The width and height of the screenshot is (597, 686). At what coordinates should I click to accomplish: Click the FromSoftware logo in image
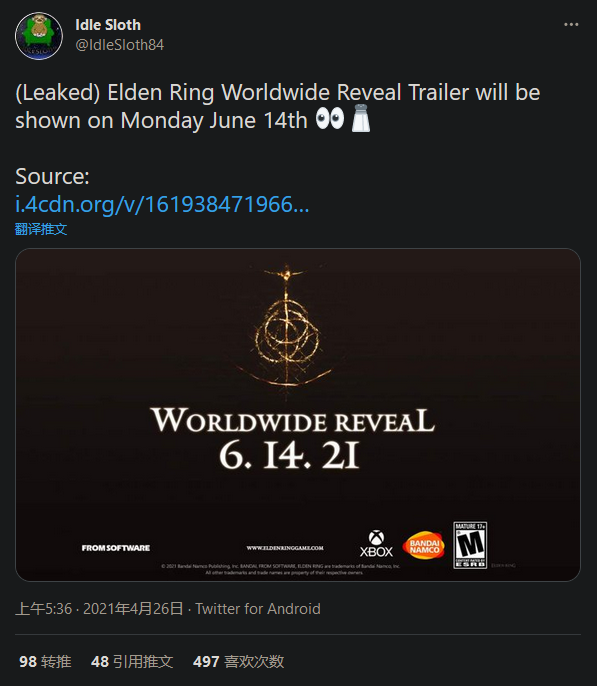[x=115, y=548]
